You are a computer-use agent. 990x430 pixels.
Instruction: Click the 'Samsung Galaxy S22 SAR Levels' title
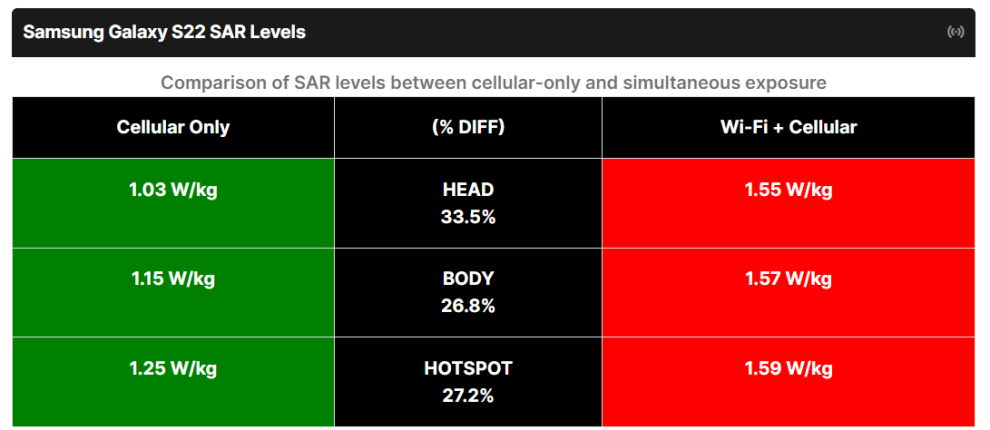(164, 32)
